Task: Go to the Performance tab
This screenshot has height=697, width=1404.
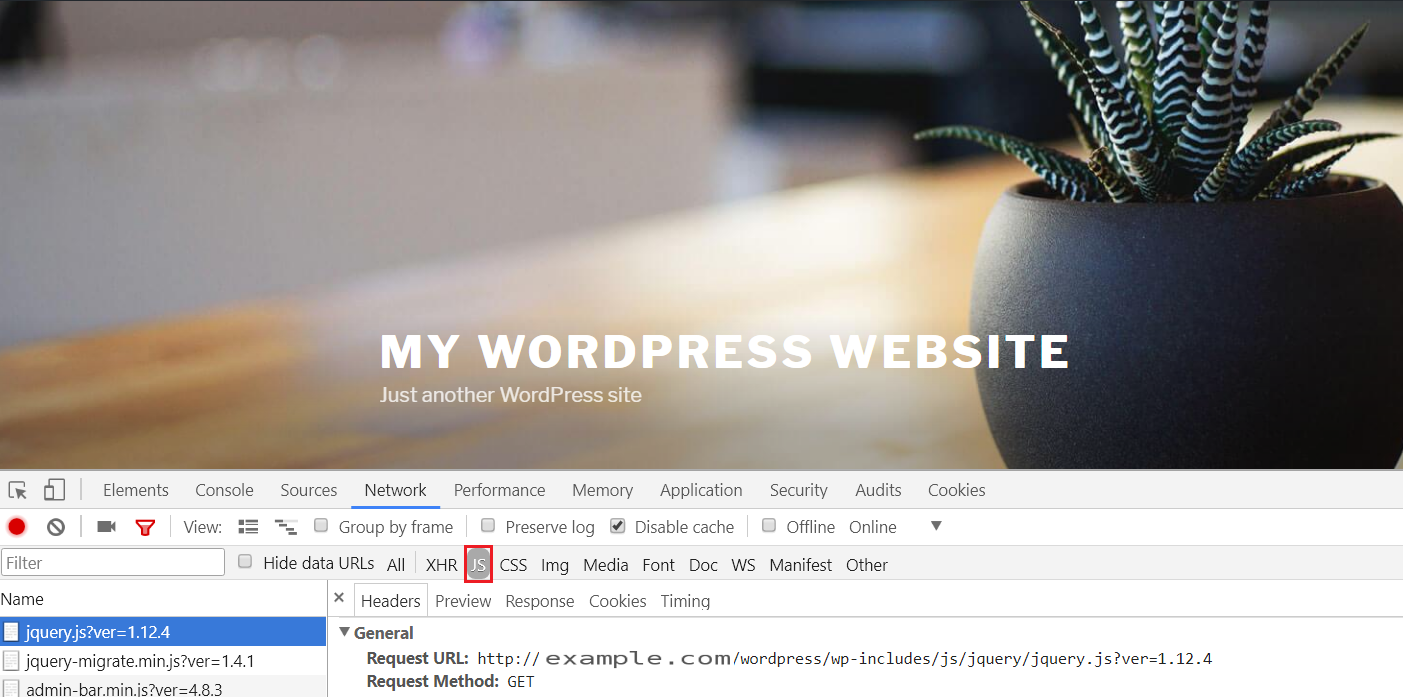Action: [x=499, y=490]
